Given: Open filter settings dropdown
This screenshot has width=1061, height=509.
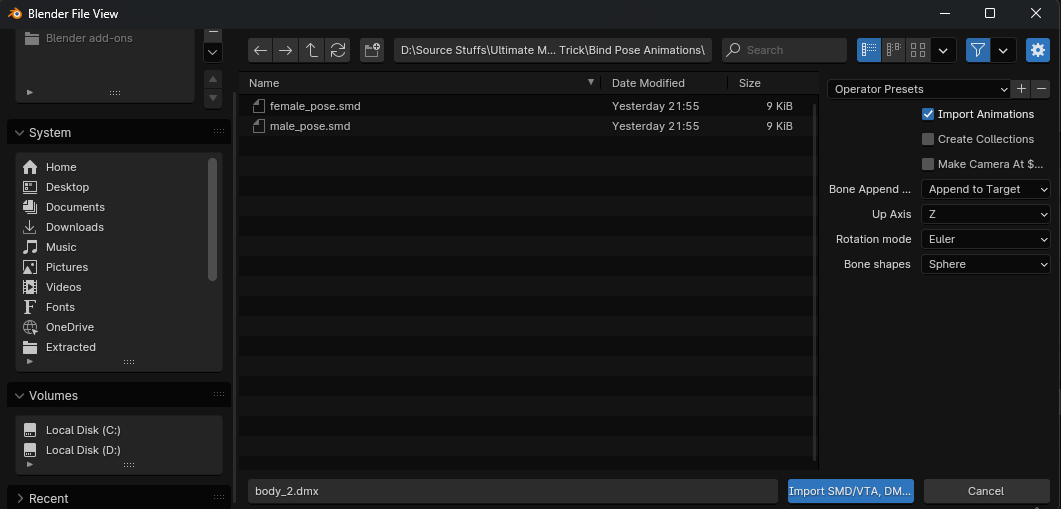Looking at the screenshot, I should [1003, 50].
